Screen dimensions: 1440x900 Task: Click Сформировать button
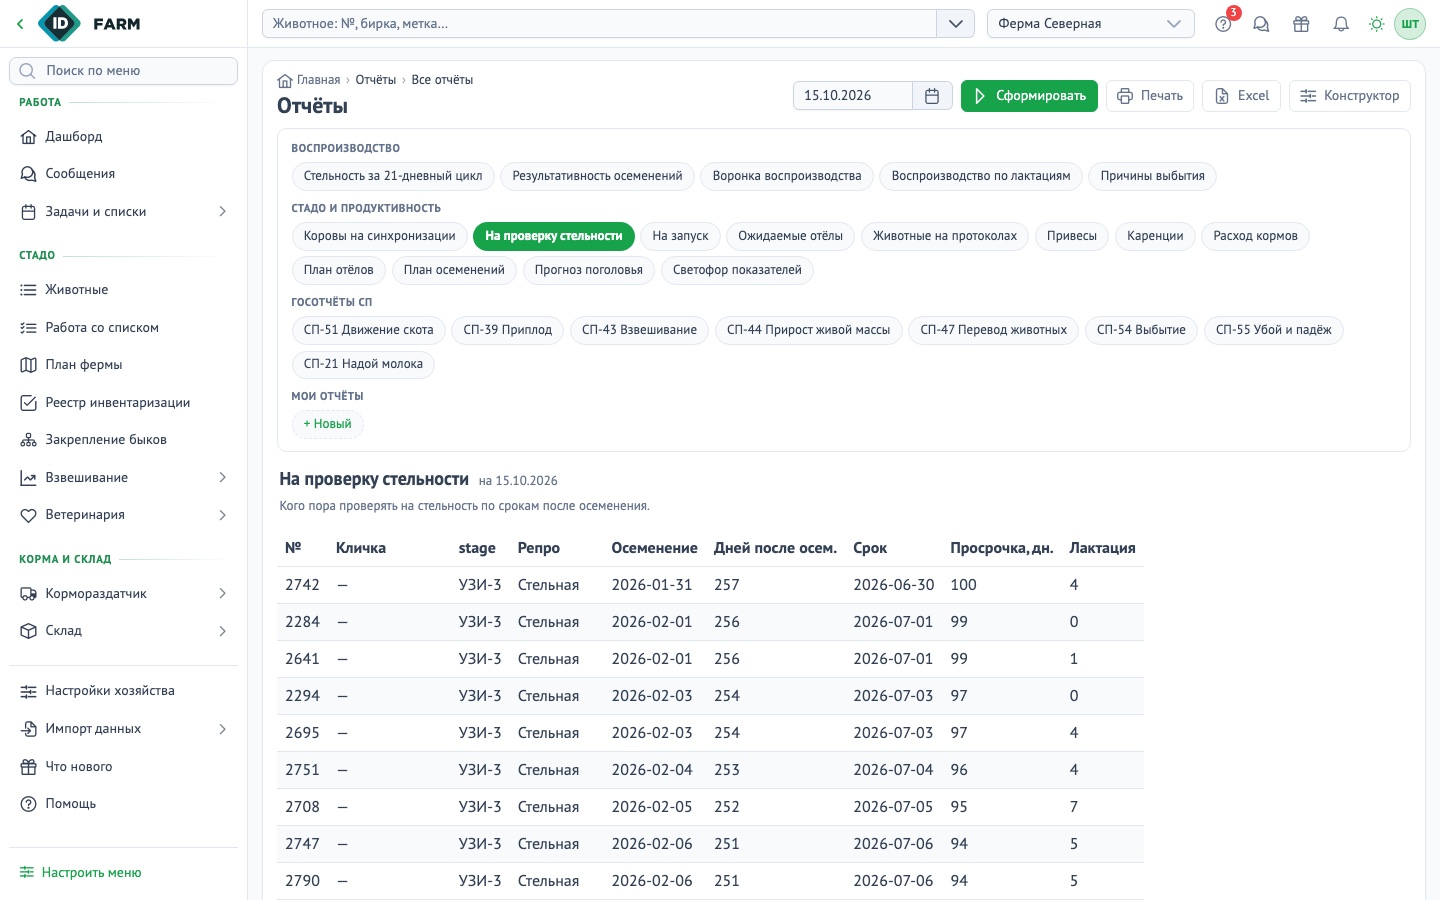click(x=1029, y=96)
